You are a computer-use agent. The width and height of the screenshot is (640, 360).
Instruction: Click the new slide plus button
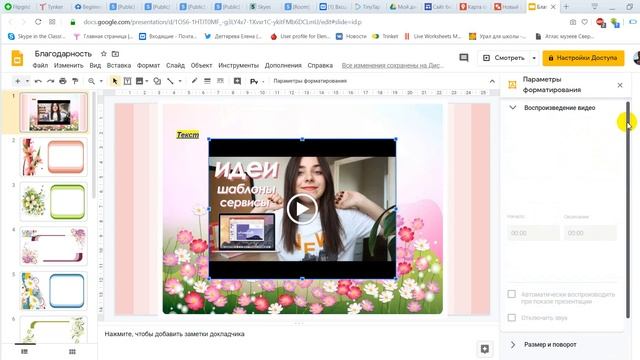(18, 81)
